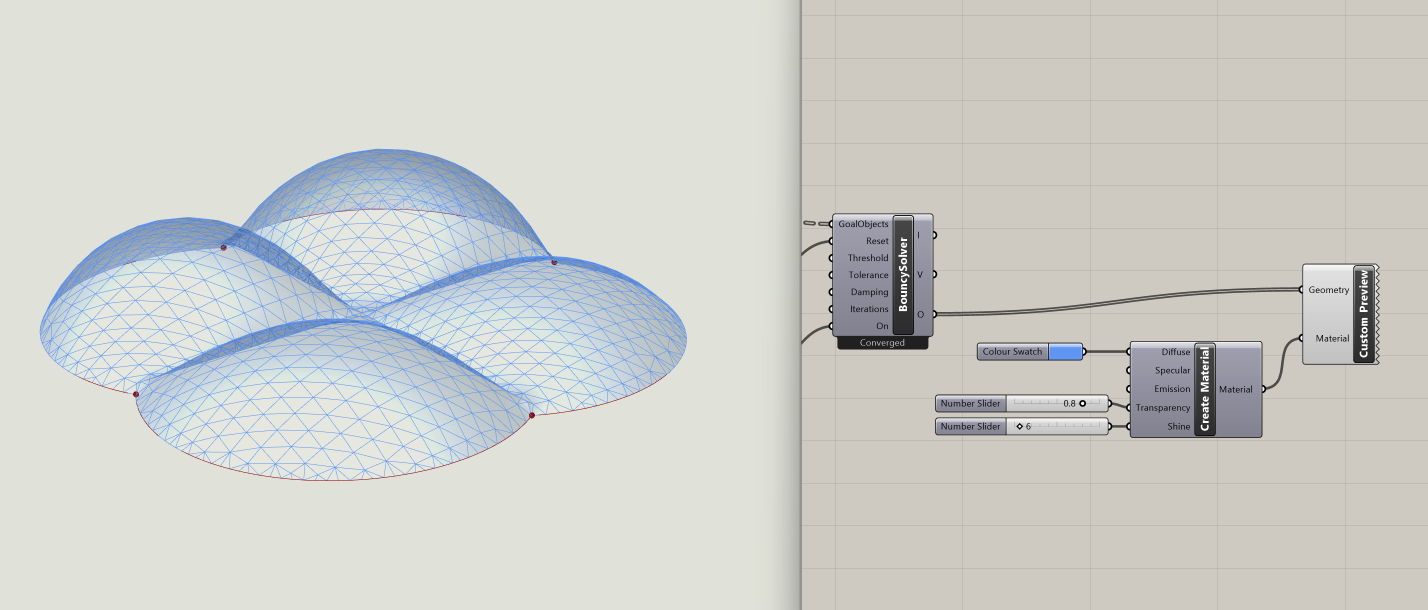This screenshot has height=610, width=1428.
Task: Click the red anchor point atop mesh
Action: (223, 247)
